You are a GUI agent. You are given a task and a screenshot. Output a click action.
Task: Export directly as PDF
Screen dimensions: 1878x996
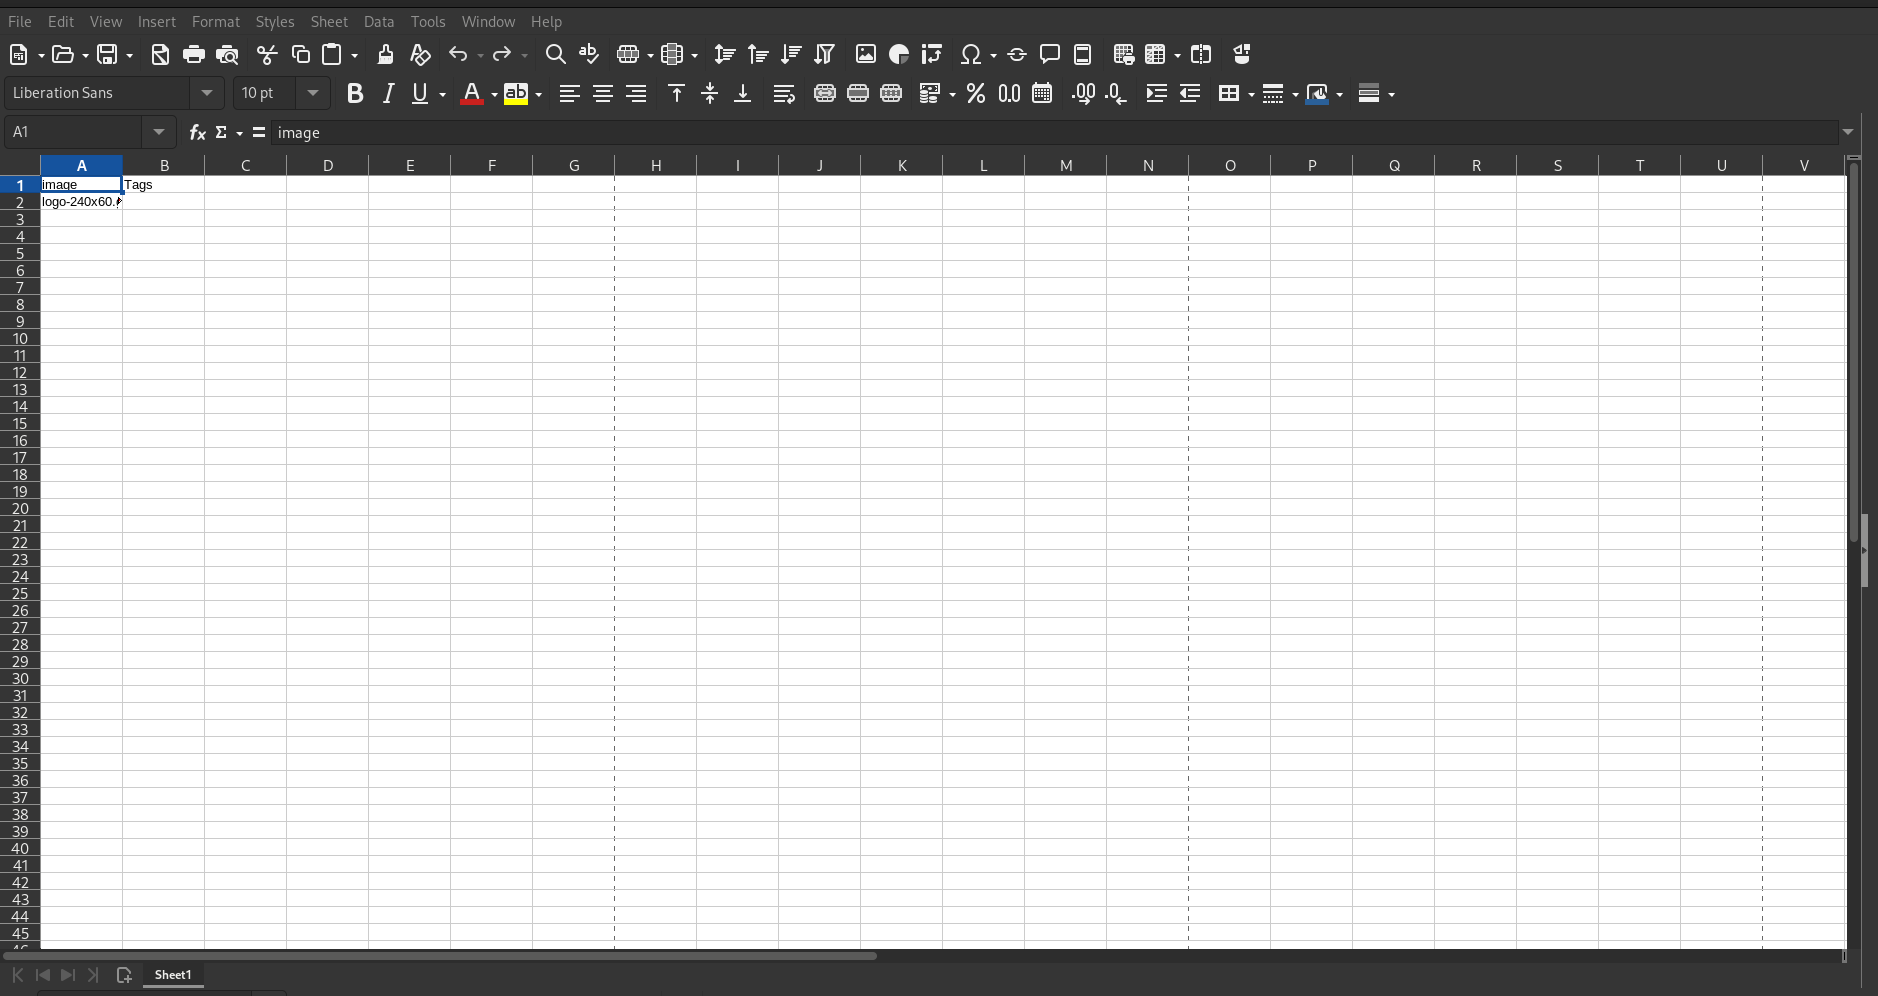coord(160,55)
